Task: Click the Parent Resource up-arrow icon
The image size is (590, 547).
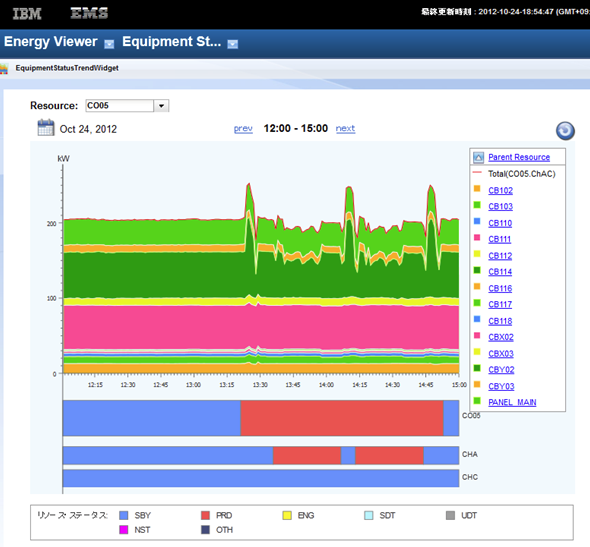Action: [x=478, y=157]
